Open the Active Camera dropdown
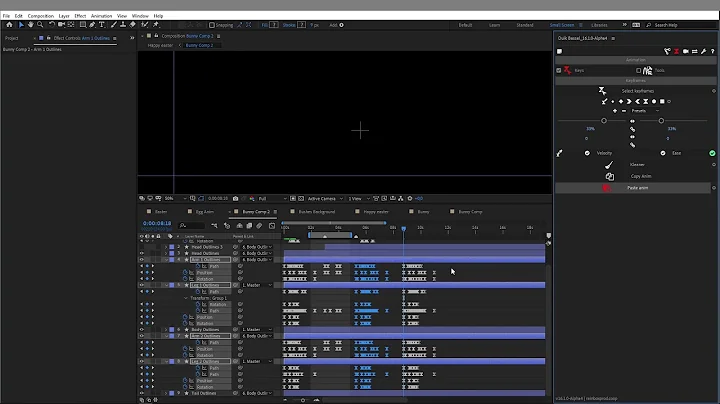This screenshot has height=404, width=720. pos(325,199)
